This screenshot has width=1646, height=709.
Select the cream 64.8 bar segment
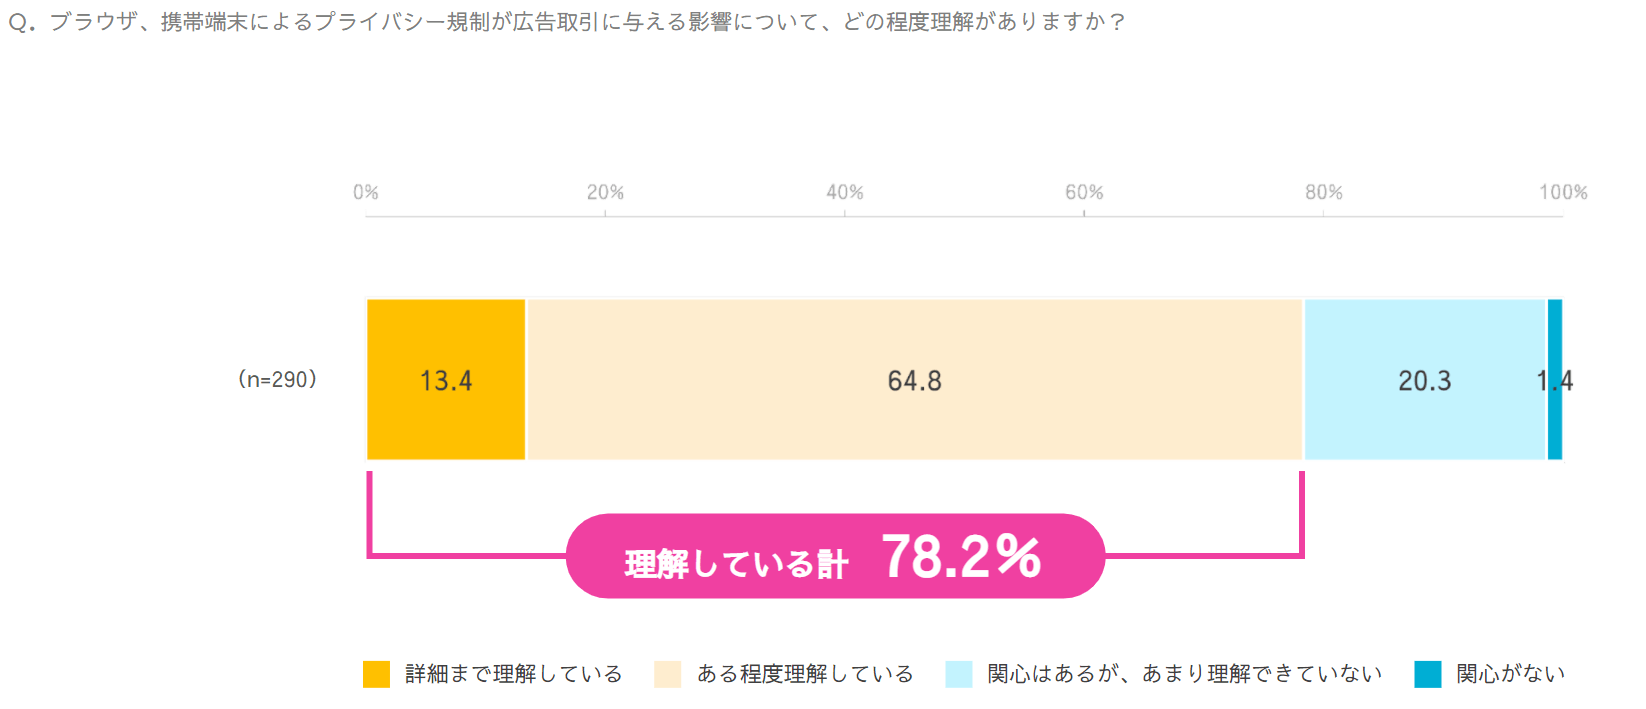(x=914, y=380)
